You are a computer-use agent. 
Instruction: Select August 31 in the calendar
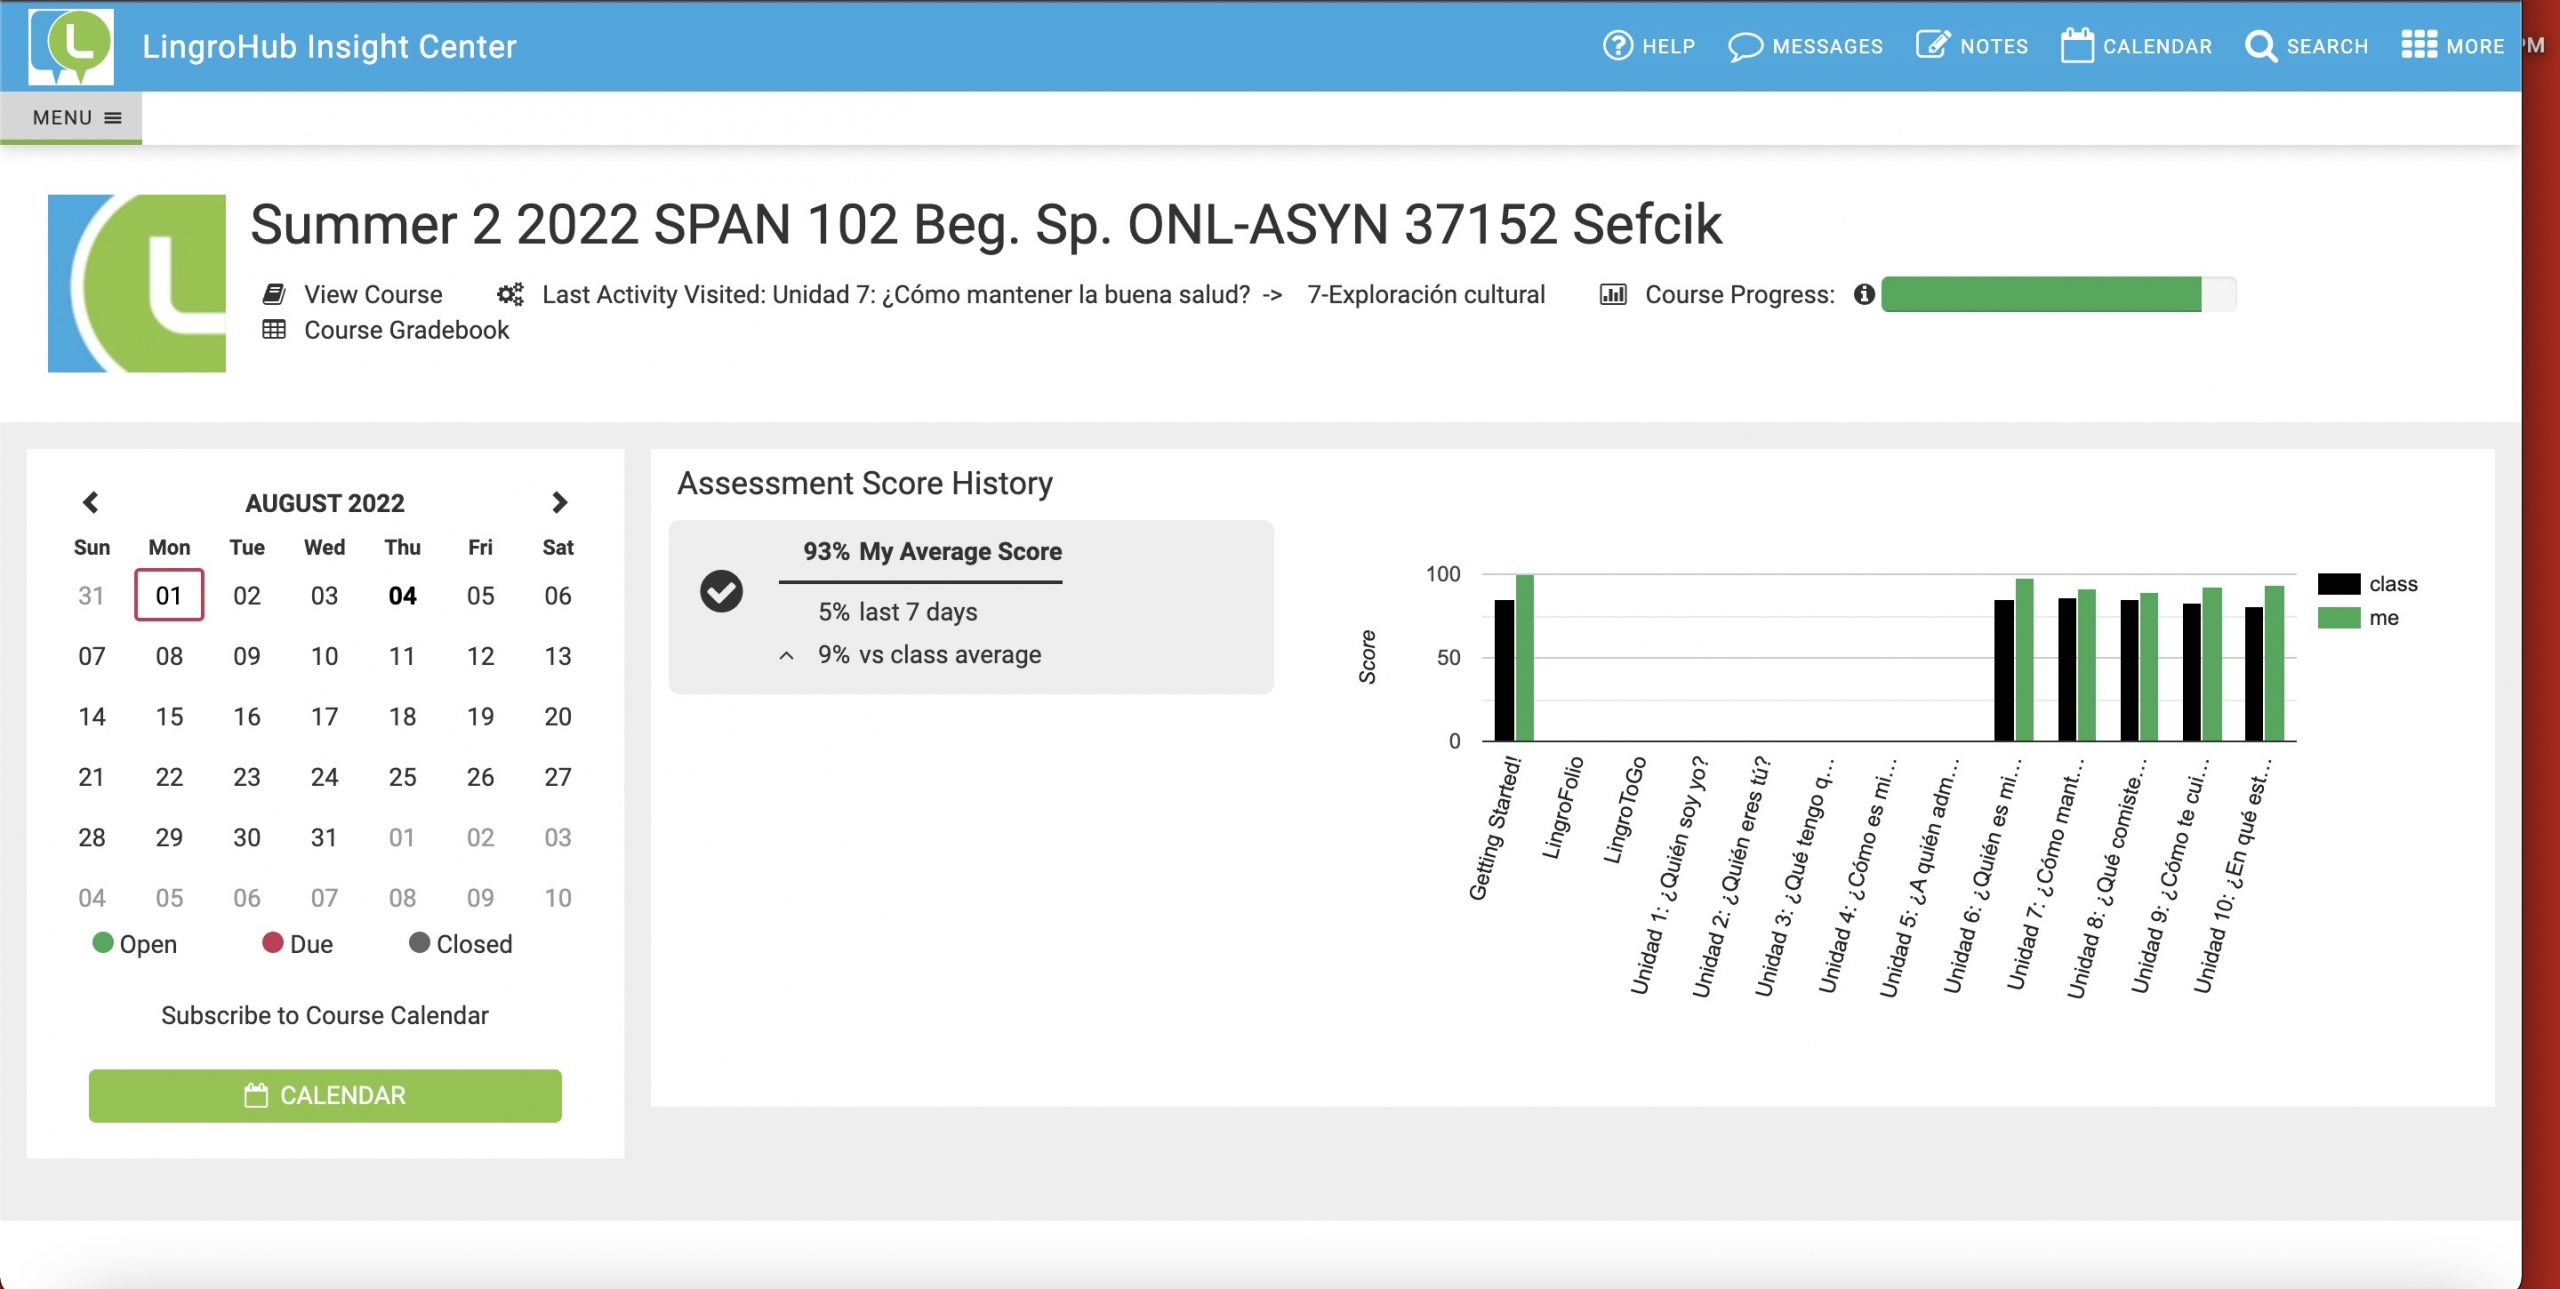(x=324, y=838)
